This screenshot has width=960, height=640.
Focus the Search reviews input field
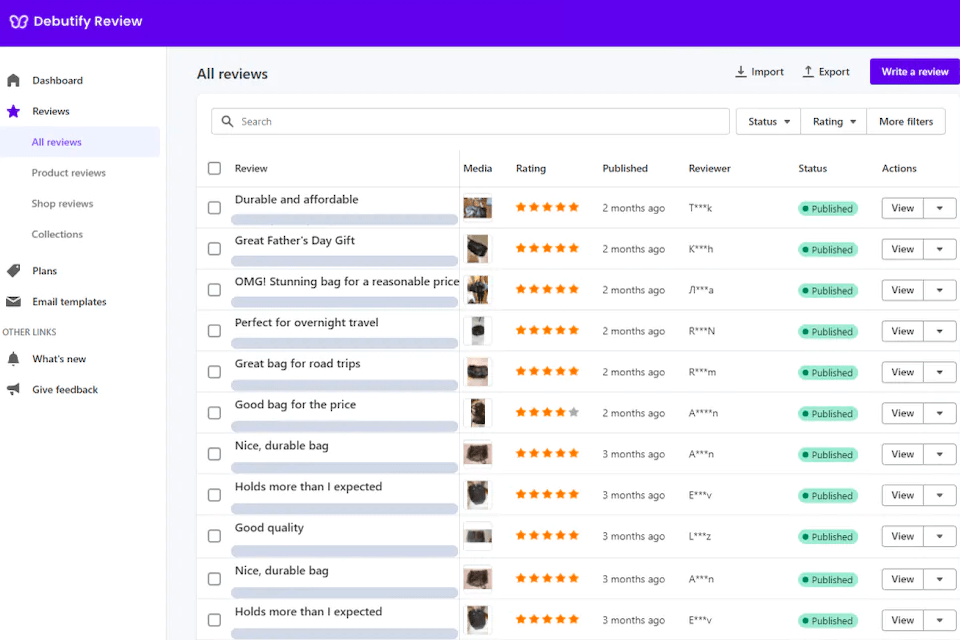(x=470, y=121)
